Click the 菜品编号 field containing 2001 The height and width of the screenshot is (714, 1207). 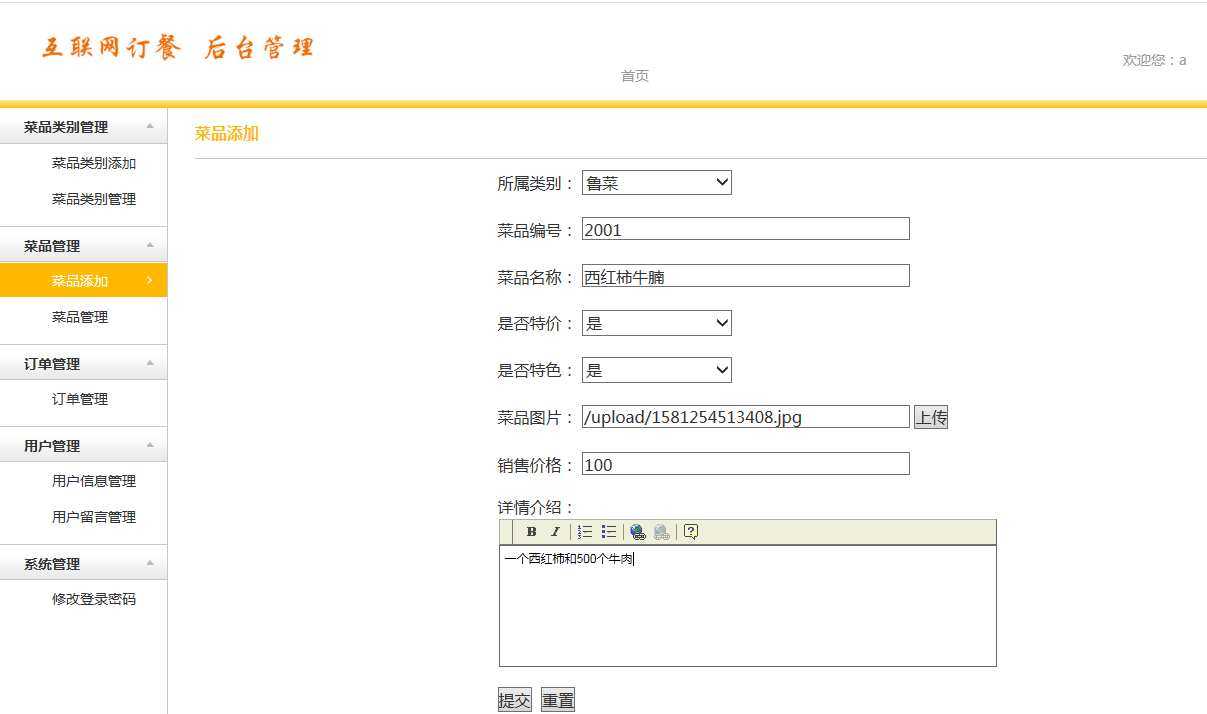(x=746, y=229)
